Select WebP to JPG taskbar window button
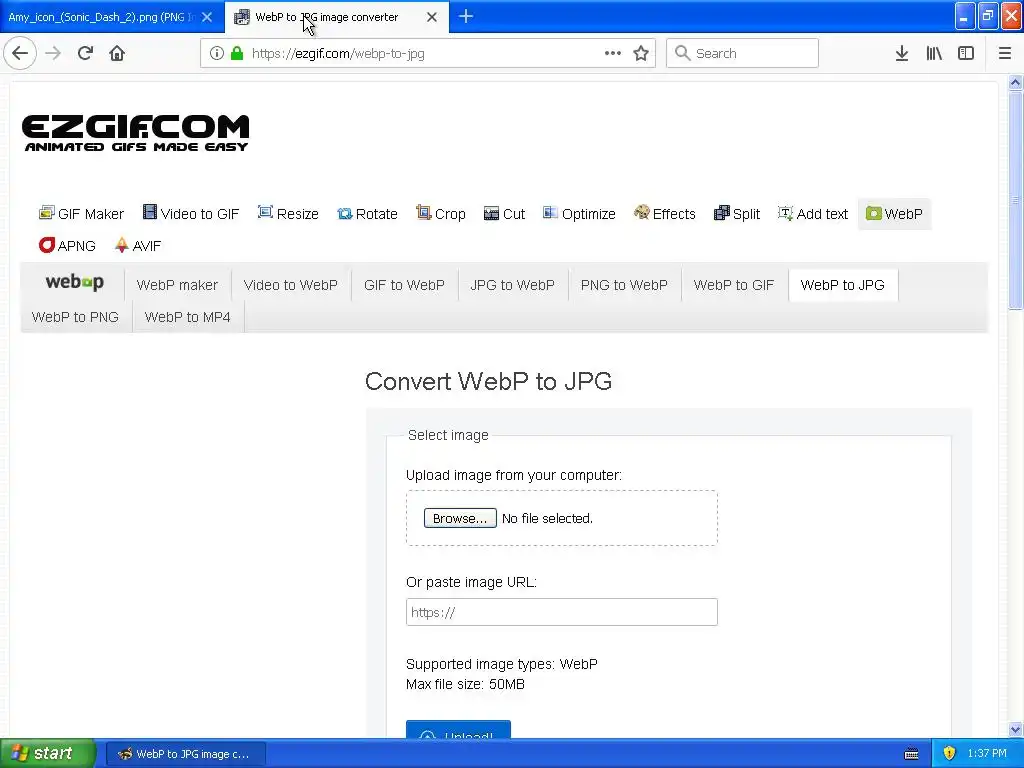 click(185, 754)
